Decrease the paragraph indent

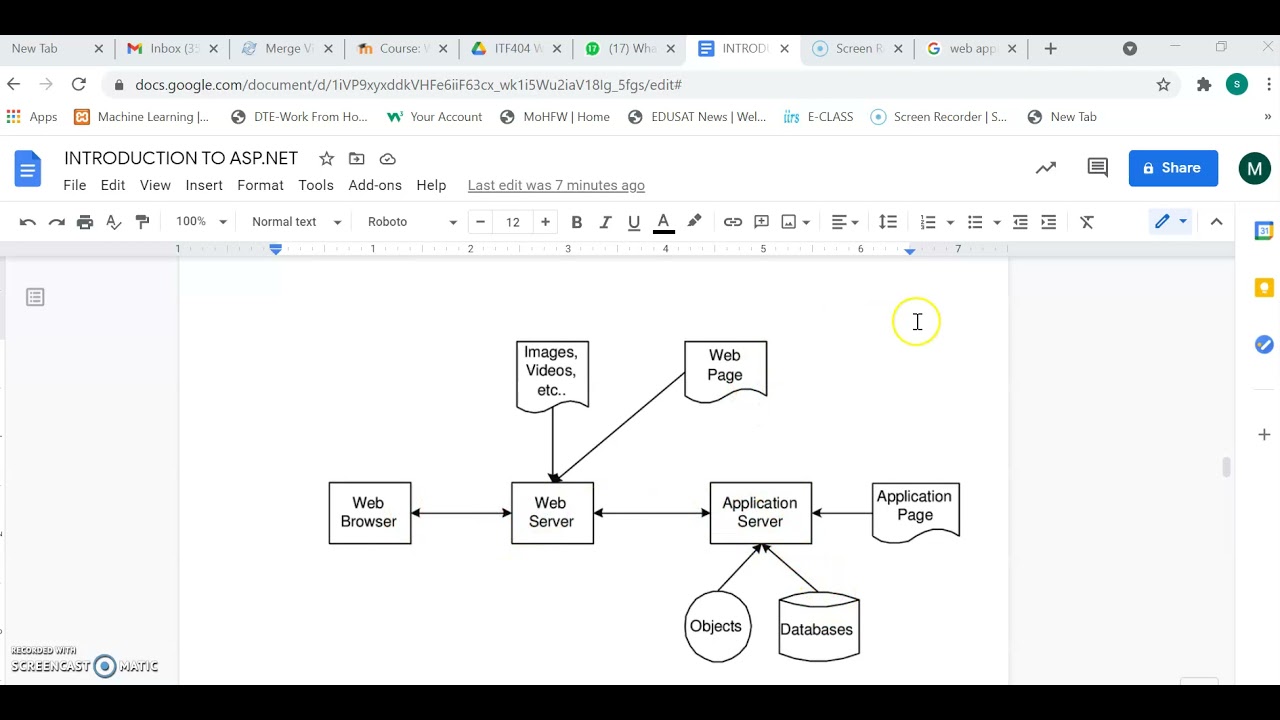tap(1020, 222)
